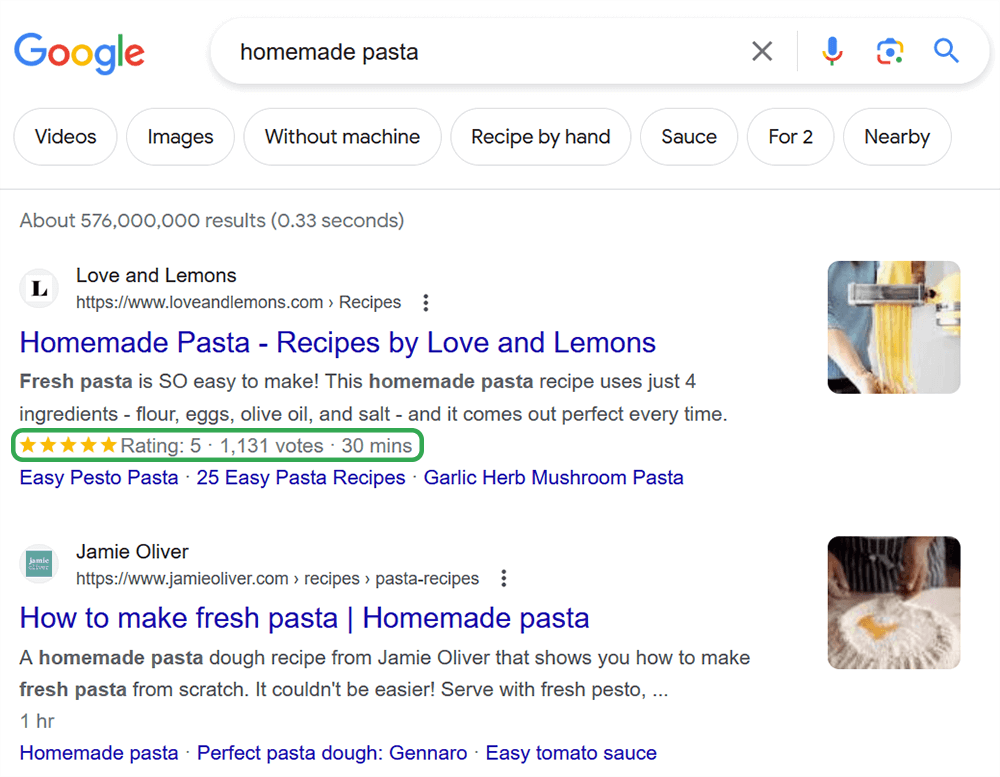
Task: Open Google Lens image search
Action: point(889,51)
